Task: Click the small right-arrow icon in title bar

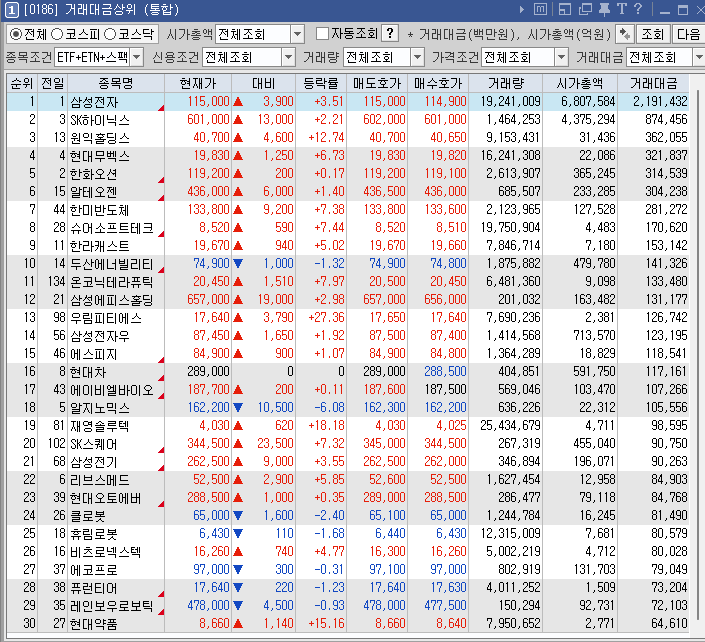Action: point(522,9)
